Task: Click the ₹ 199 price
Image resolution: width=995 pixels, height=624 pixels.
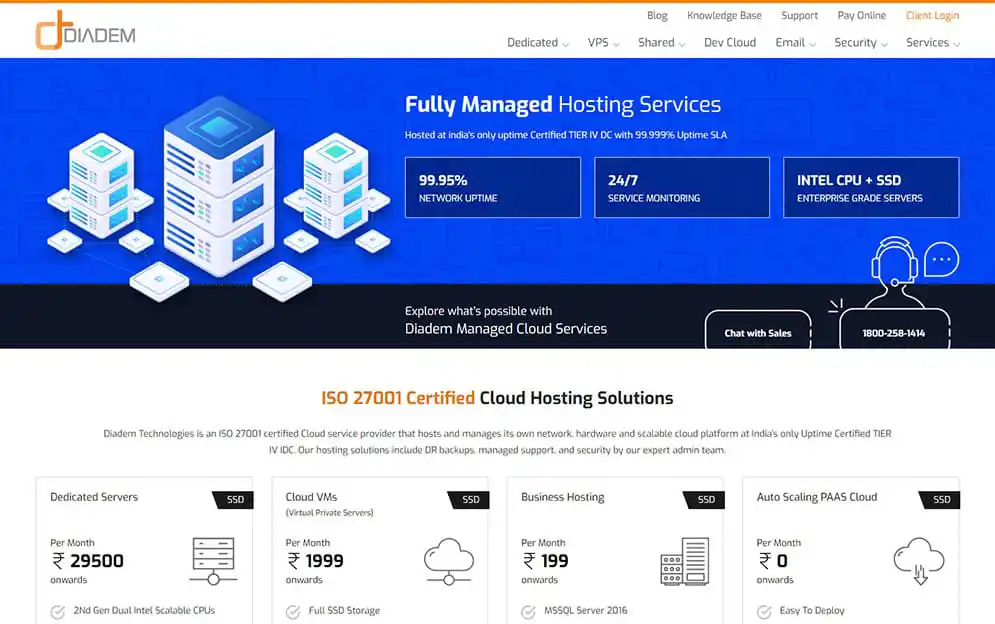Action: tap(545, 561)
